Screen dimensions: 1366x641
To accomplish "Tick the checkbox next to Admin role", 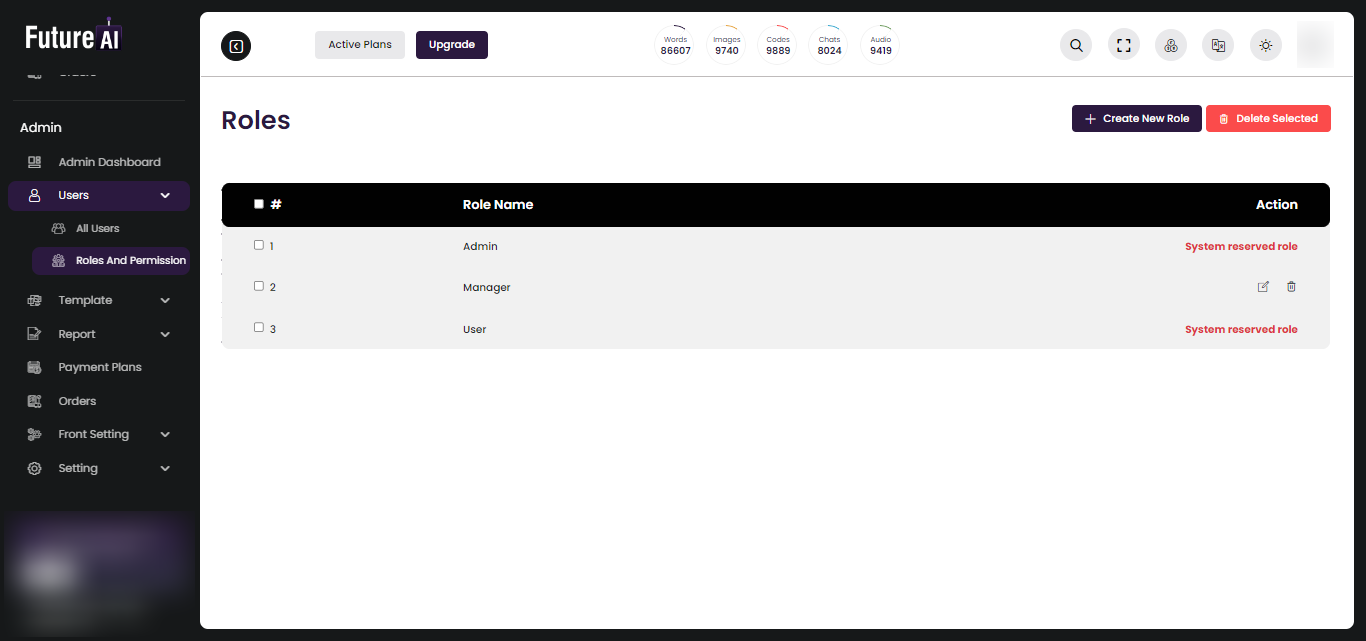I will coord(258,245).
